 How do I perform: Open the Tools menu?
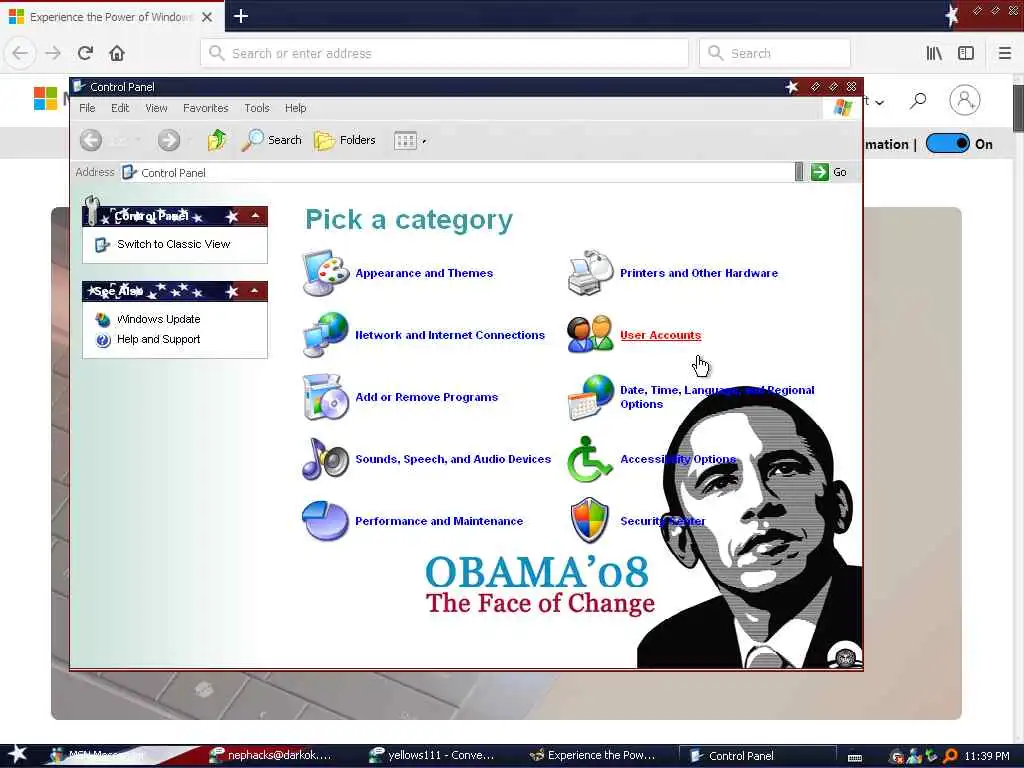click(257, 108)
